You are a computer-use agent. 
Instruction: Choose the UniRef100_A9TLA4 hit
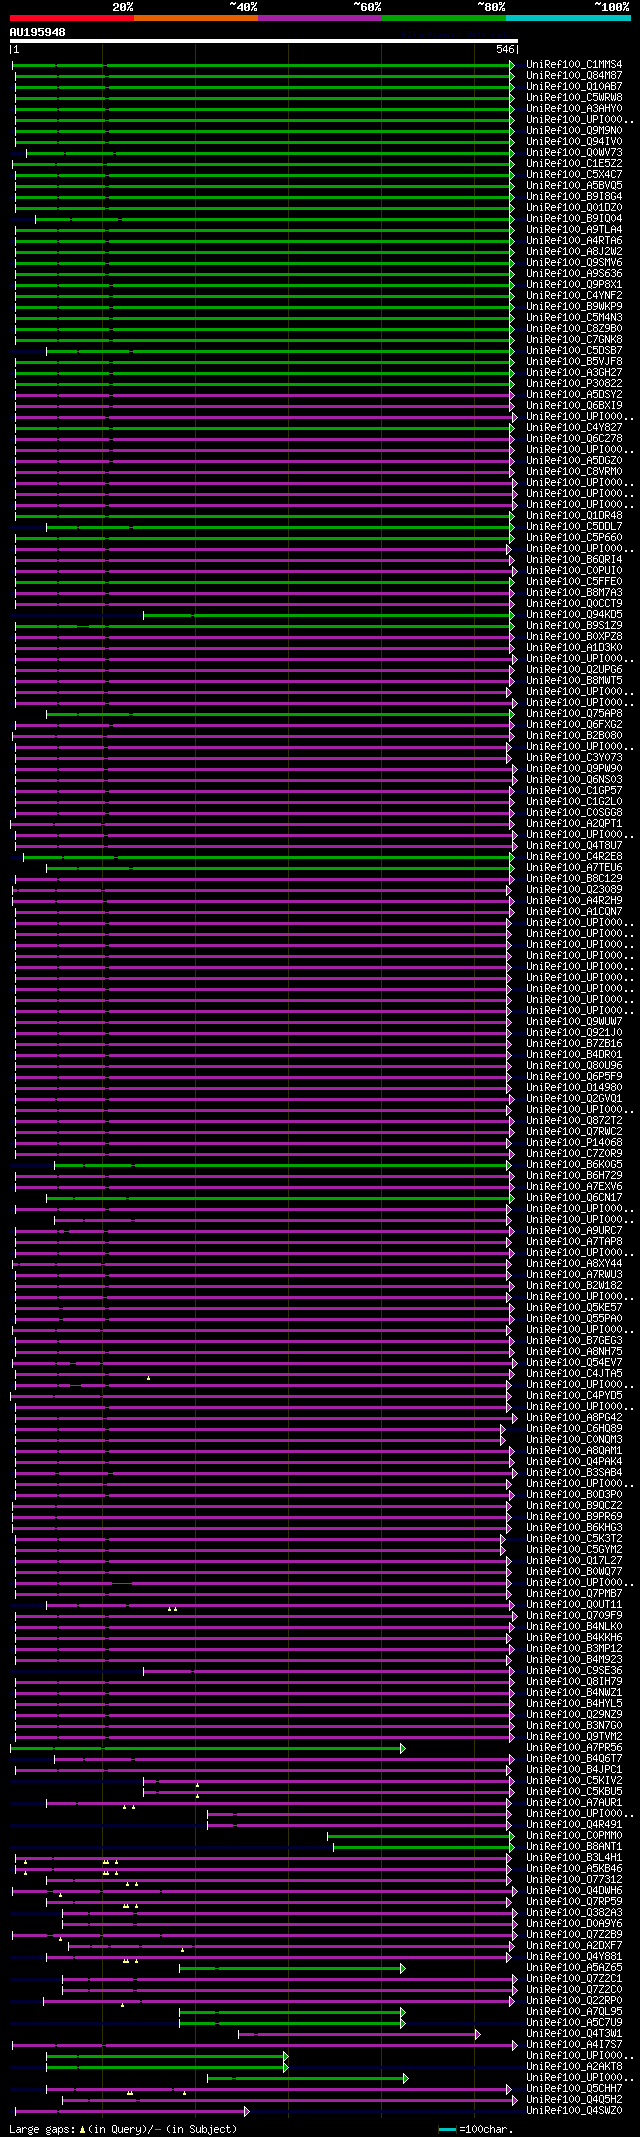574,230
